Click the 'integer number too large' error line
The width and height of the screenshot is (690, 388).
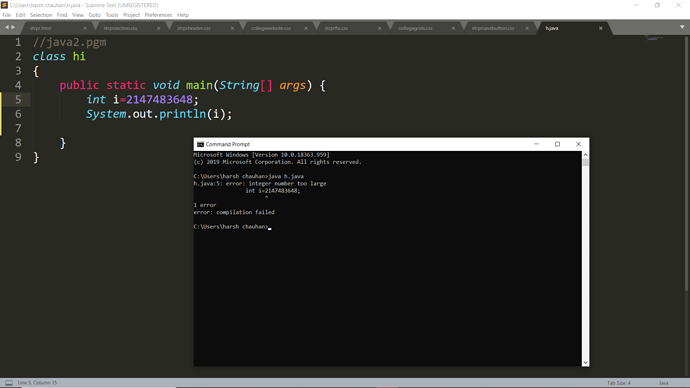[260, 183]
